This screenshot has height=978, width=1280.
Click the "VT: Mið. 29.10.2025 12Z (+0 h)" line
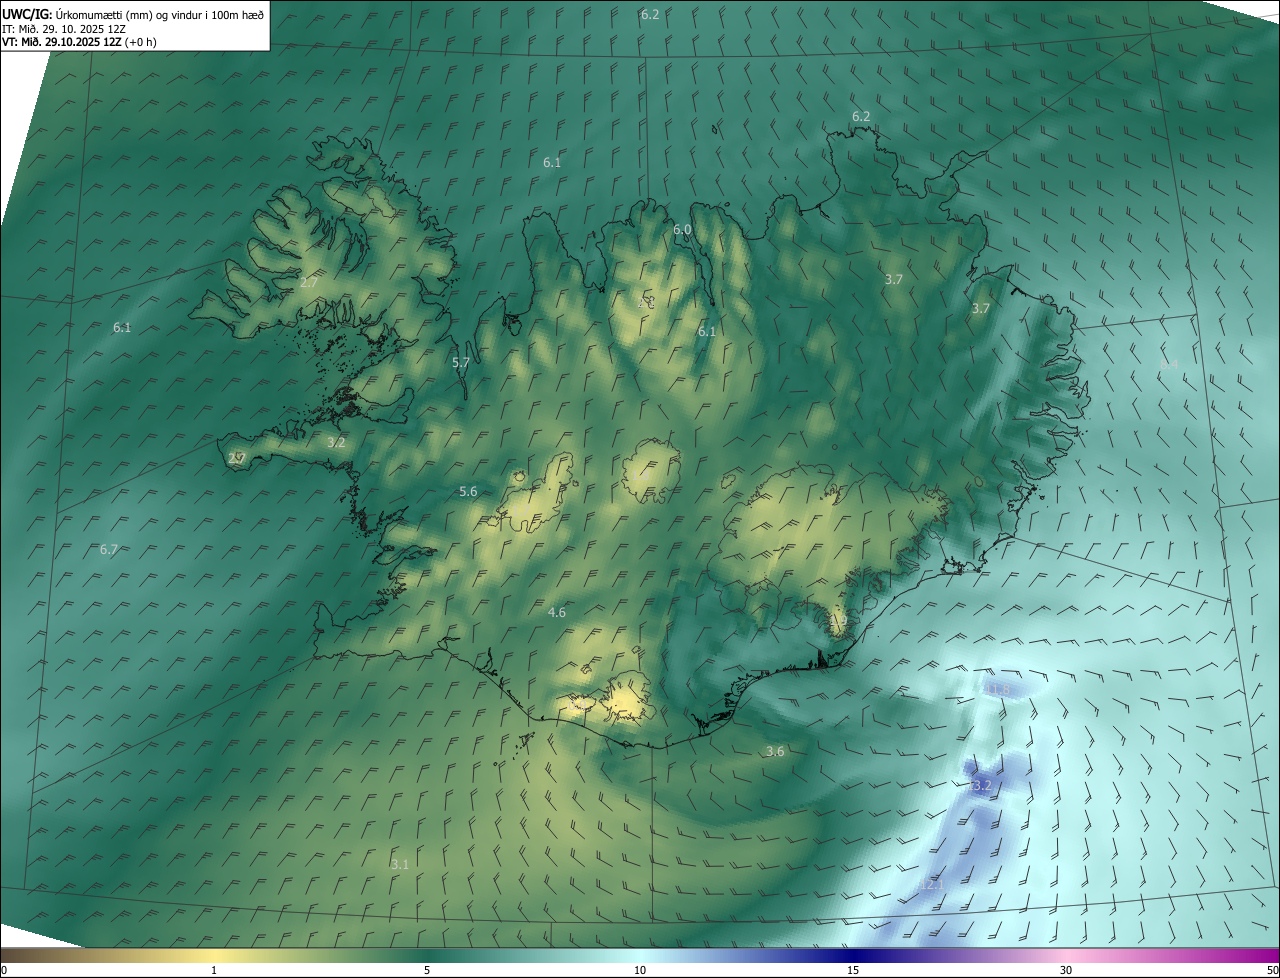tap(79, 42)
